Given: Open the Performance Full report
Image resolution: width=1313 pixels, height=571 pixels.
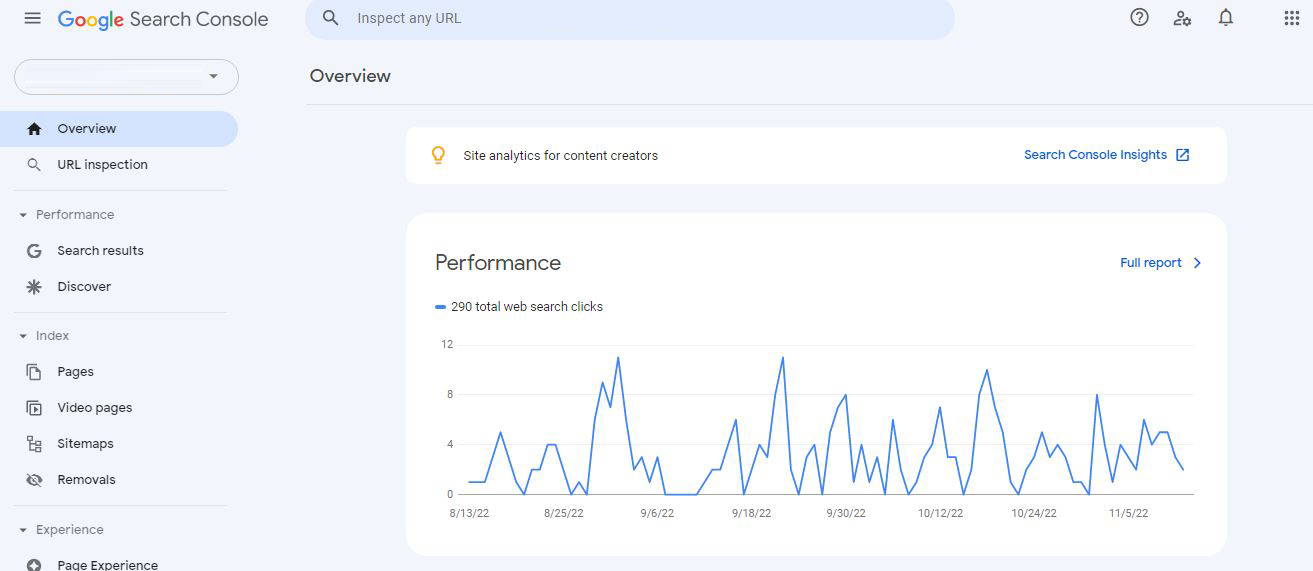Looking at the screenshot, I should 1161,263.
